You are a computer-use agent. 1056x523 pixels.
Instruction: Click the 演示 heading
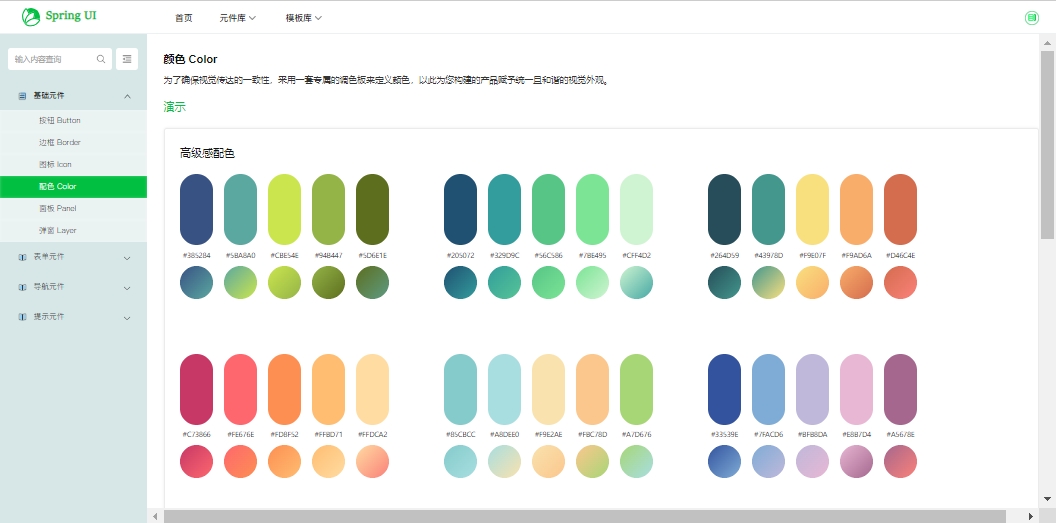[174, 107]
